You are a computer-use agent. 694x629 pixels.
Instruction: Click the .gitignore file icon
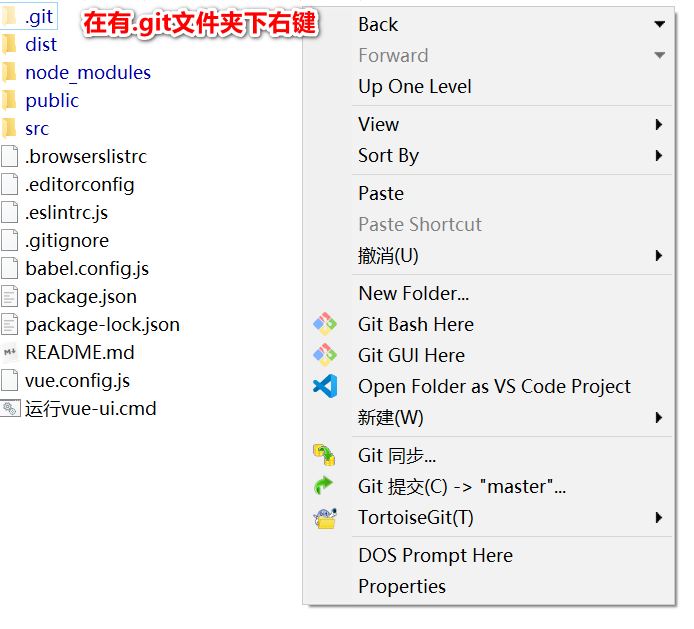click(x=10, y=240)
